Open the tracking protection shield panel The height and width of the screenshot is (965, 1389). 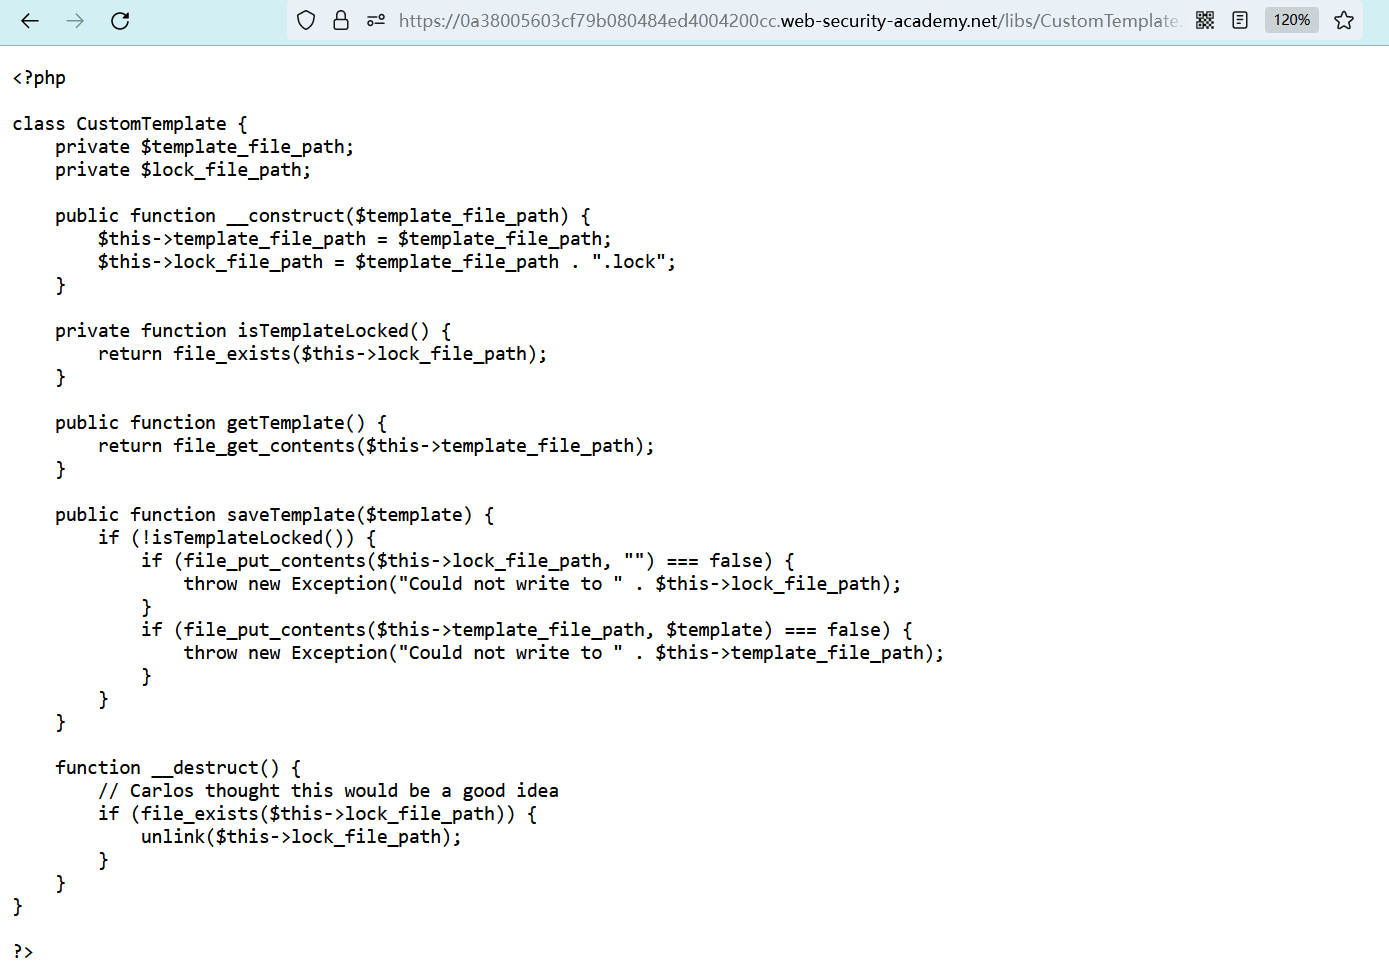click(x=307, y=20)
